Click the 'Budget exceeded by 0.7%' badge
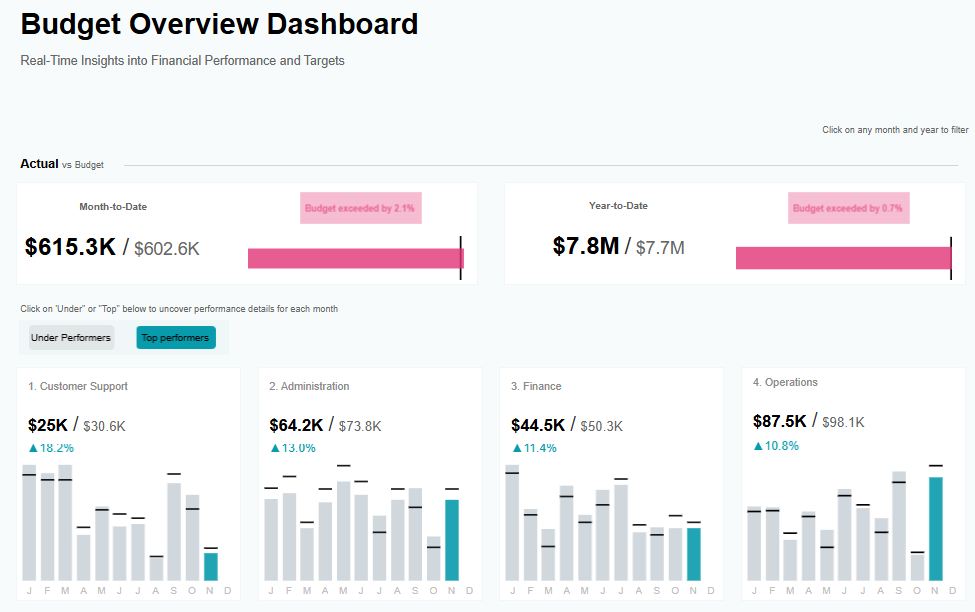Viewport: 975px width, 612px height. [849, 208]
